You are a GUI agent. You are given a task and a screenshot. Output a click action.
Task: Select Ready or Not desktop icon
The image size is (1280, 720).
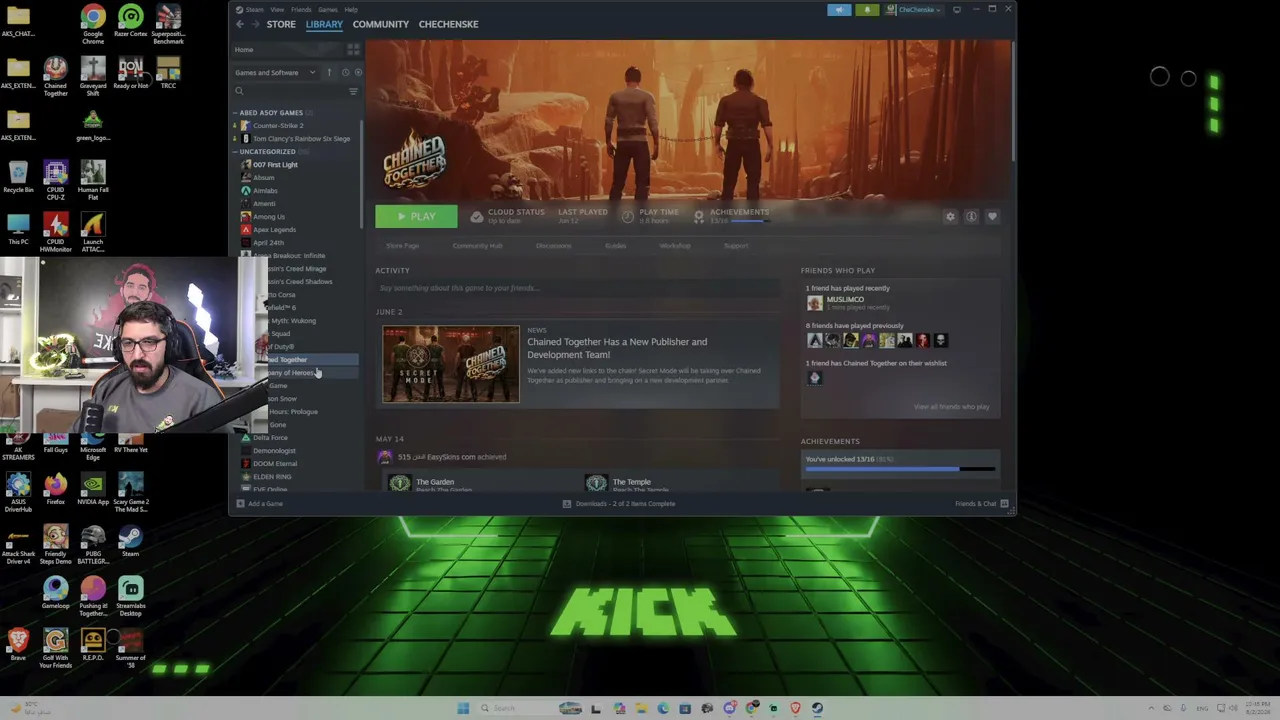(x=130, y=73)
